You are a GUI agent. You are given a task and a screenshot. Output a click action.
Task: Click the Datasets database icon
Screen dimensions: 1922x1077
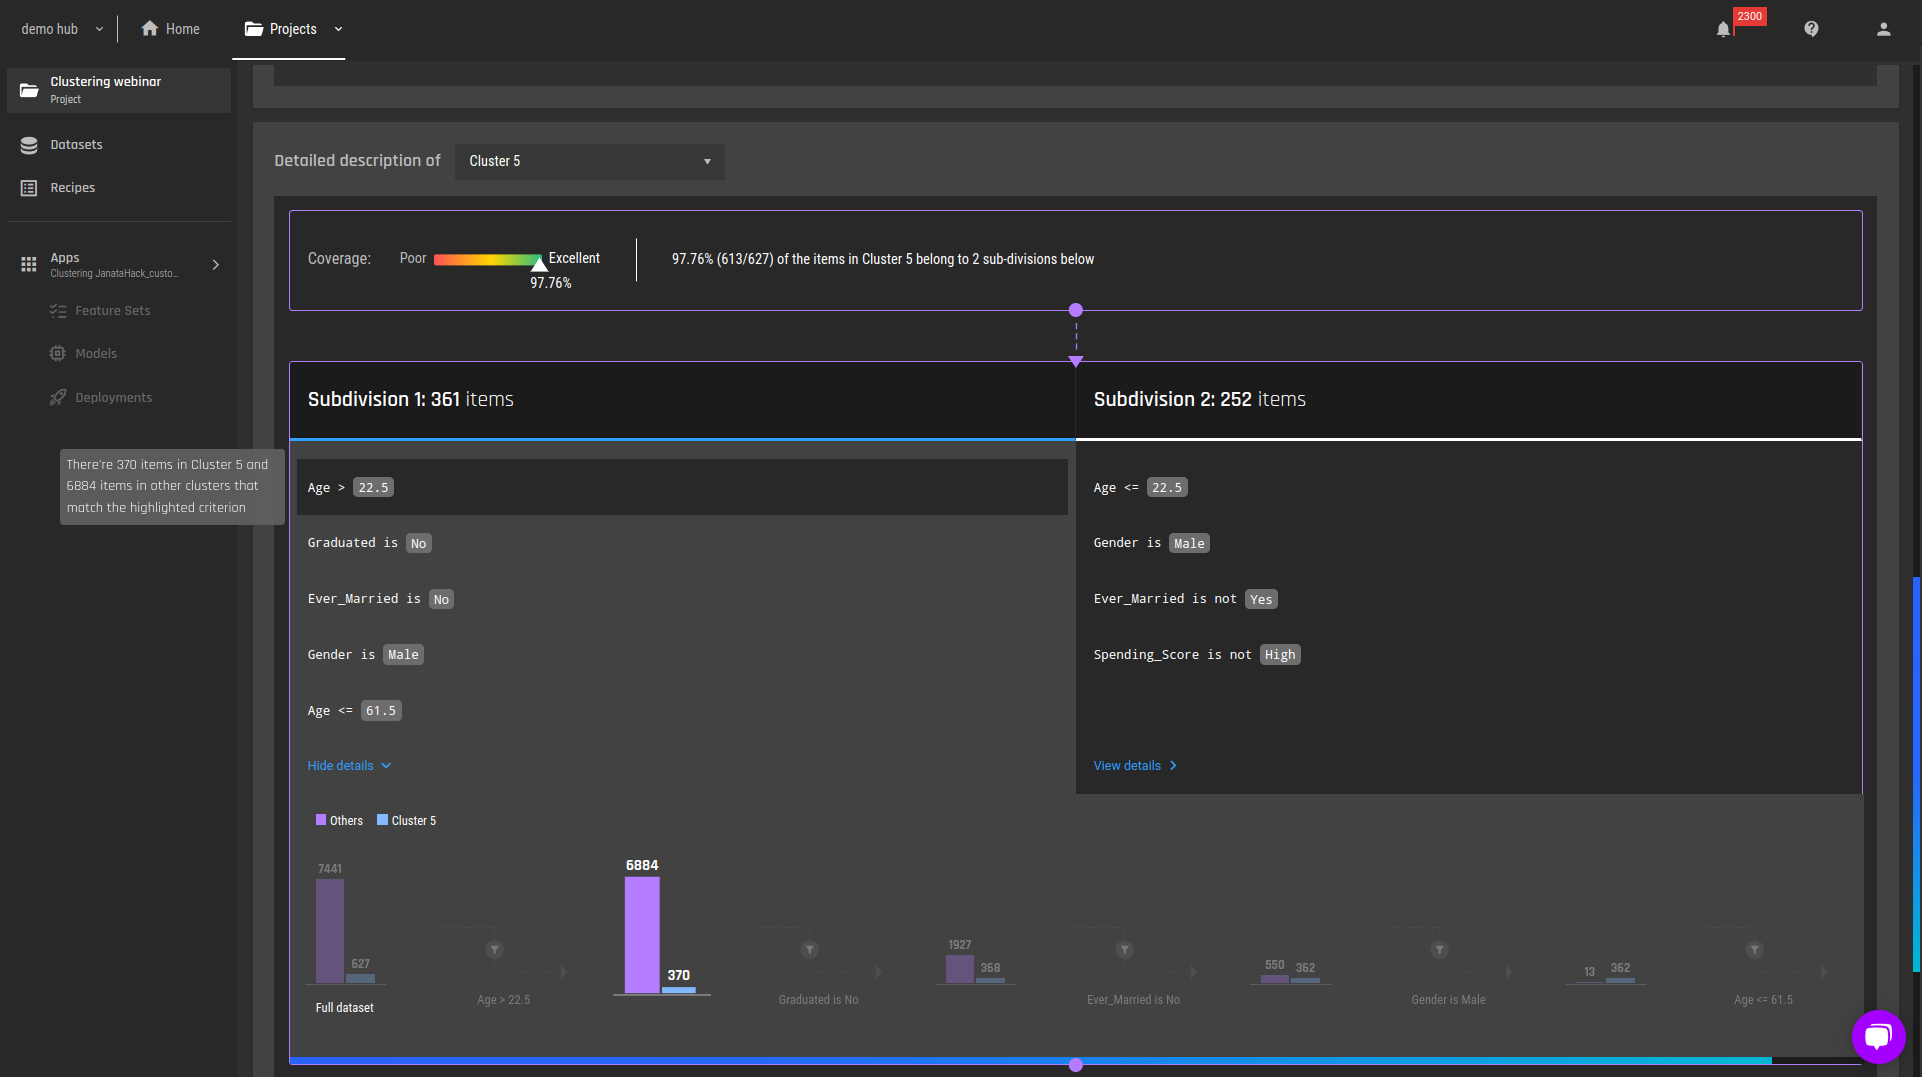[x=29, y=145]
